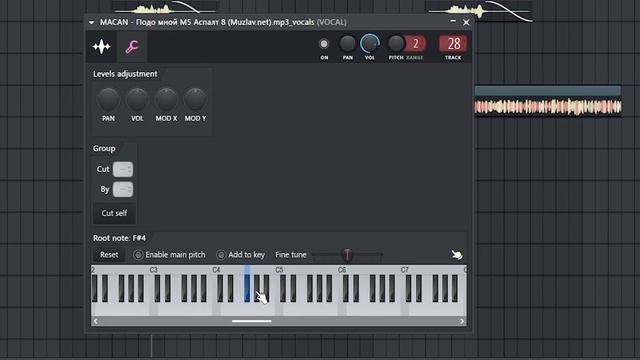This screenshot has width=640, height=360.
Task: Open the sample waveform settings tab
Action: point(102,47)
